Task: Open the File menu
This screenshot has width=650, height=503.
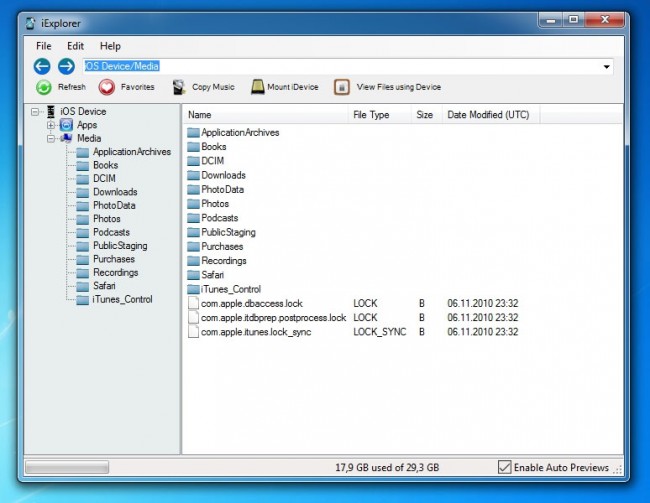Action: pos(44,46)
